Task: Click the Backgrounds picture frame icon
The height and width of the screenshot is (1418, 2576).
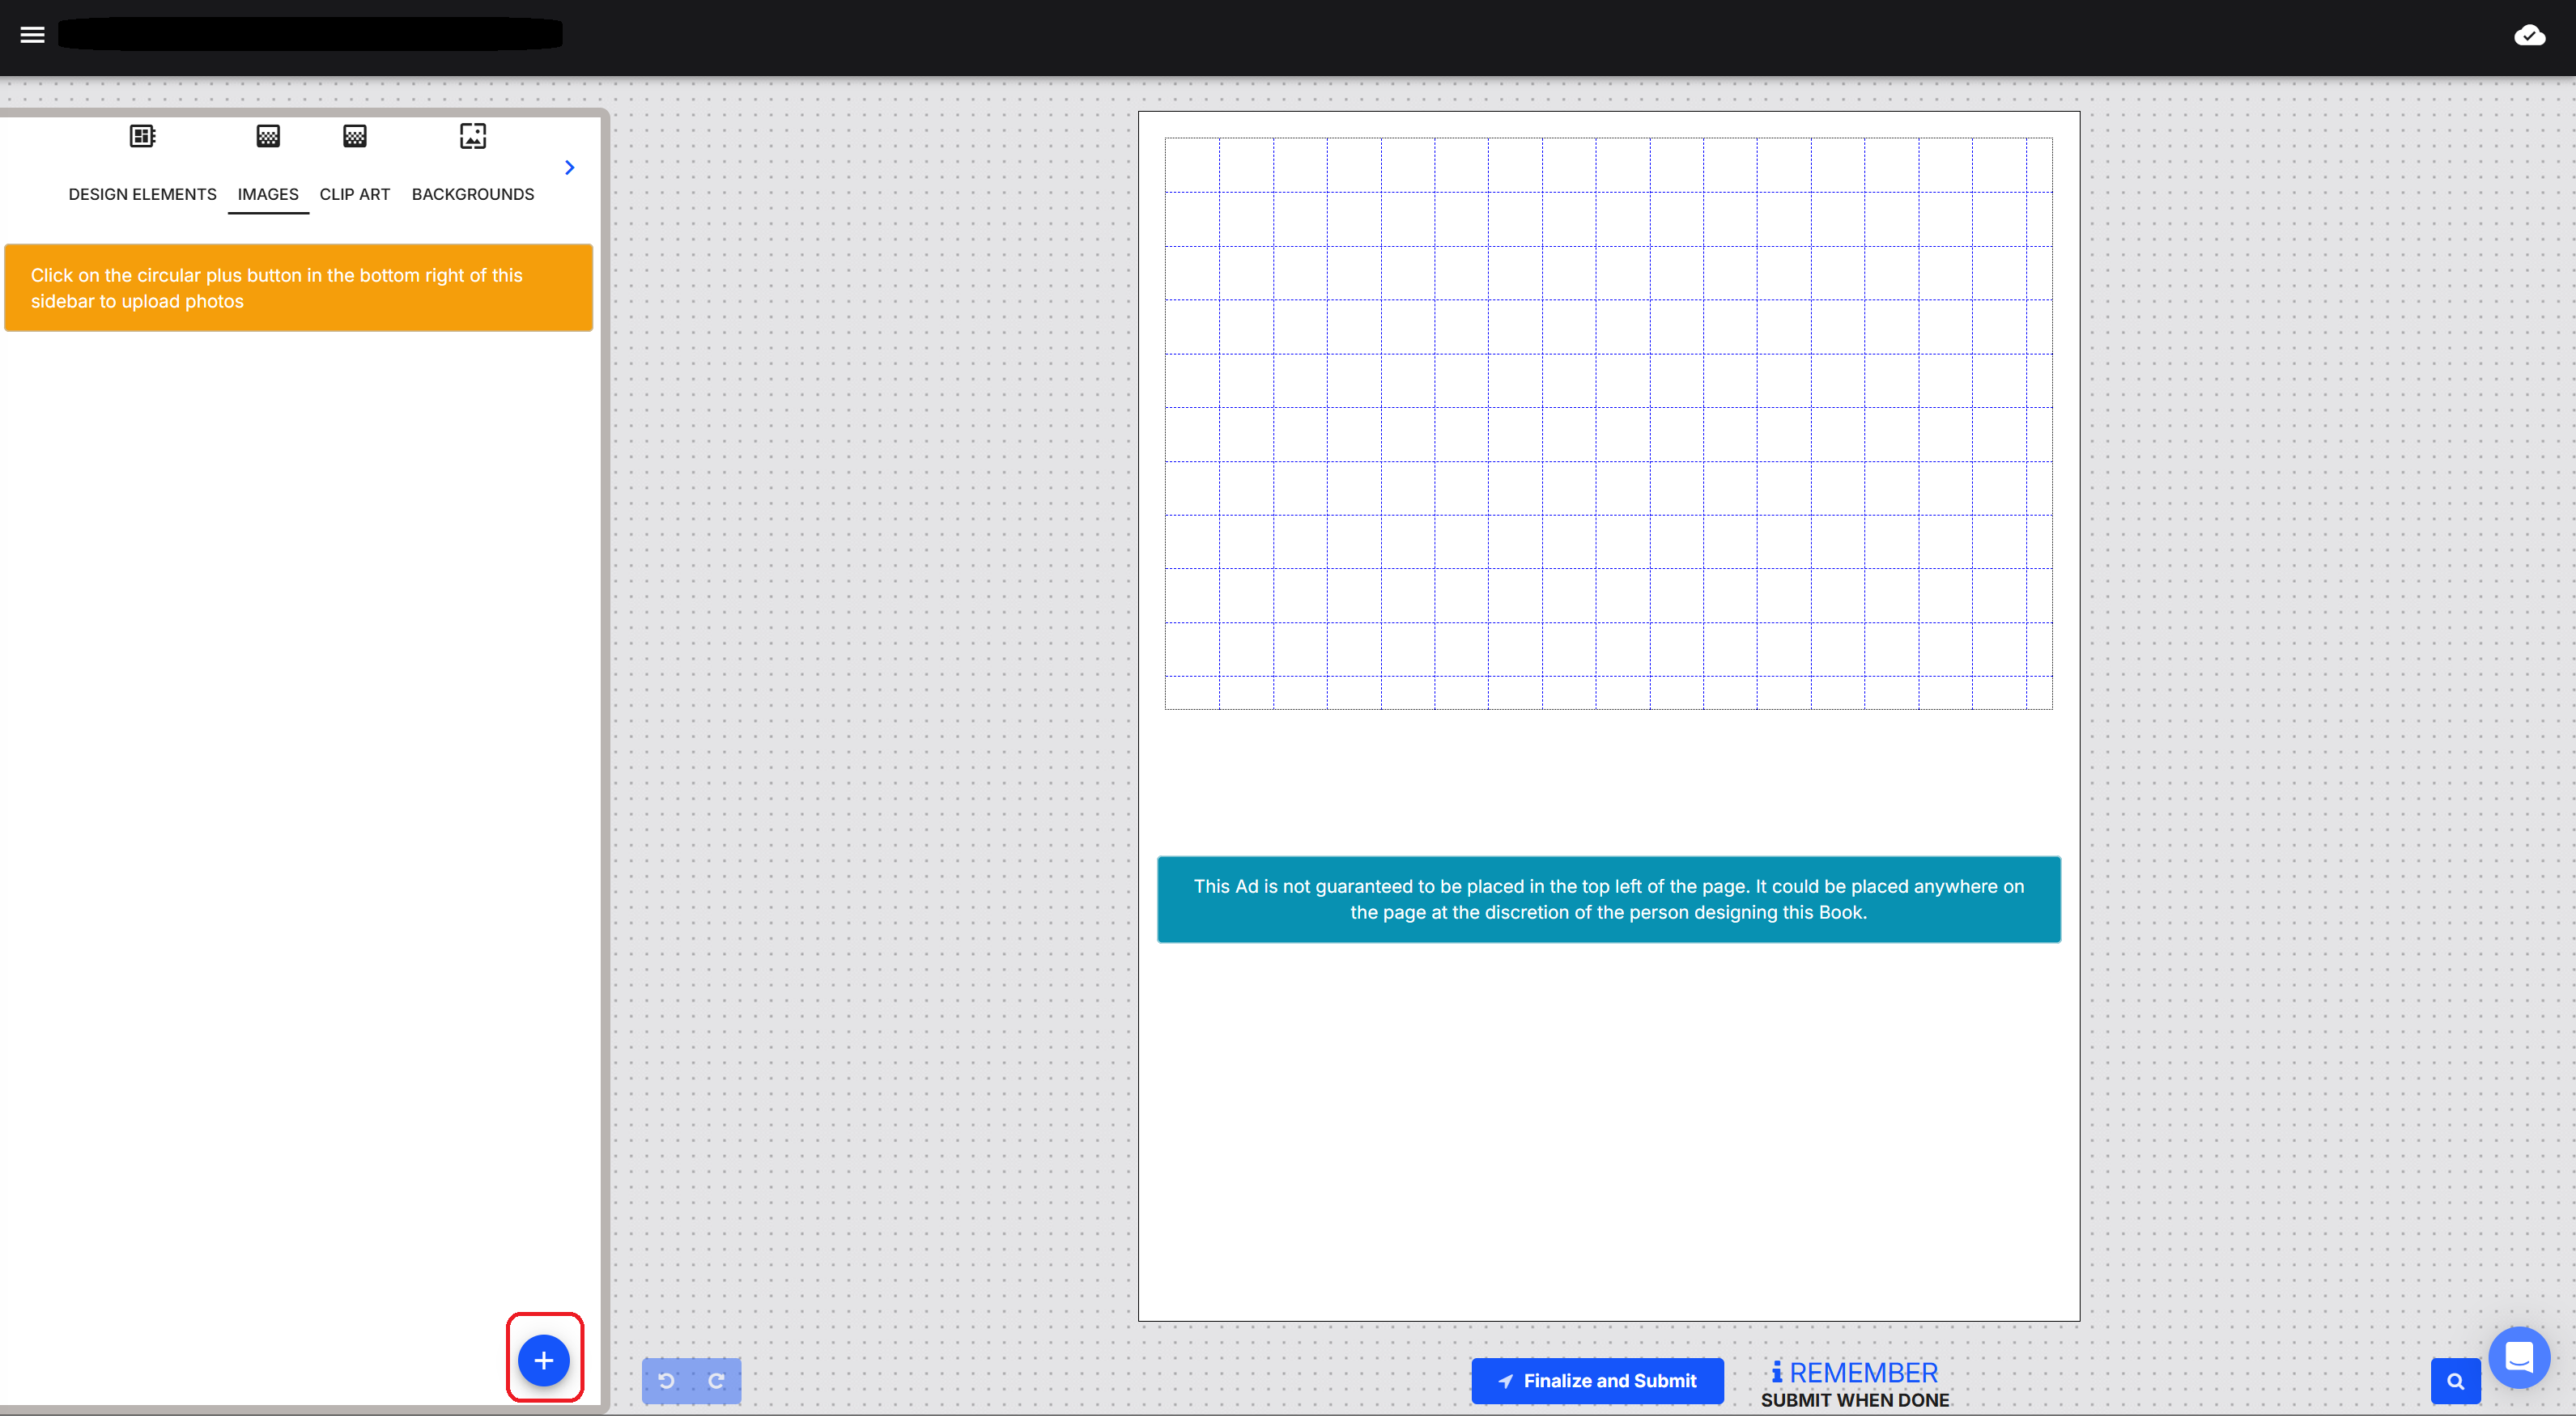Action: 472,136
